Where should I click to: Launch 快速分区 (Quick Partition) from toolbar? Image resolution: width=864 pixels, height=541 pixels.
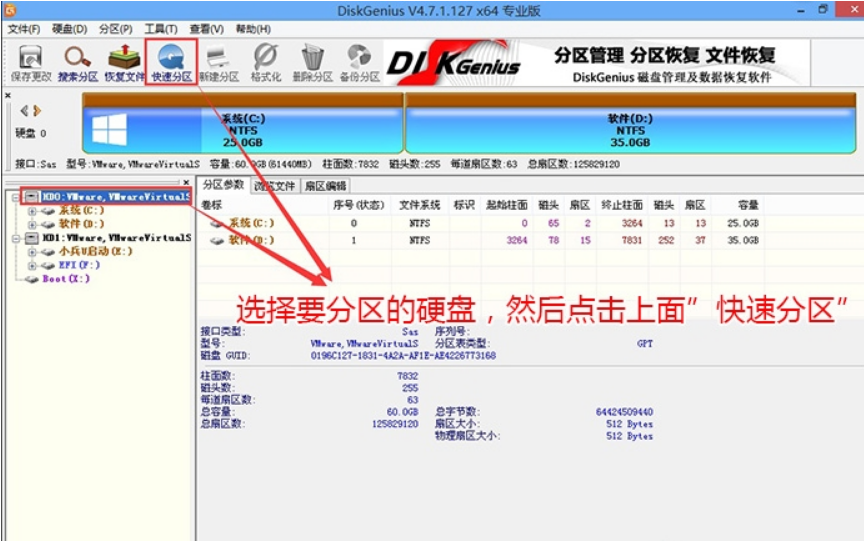[171, 60]
